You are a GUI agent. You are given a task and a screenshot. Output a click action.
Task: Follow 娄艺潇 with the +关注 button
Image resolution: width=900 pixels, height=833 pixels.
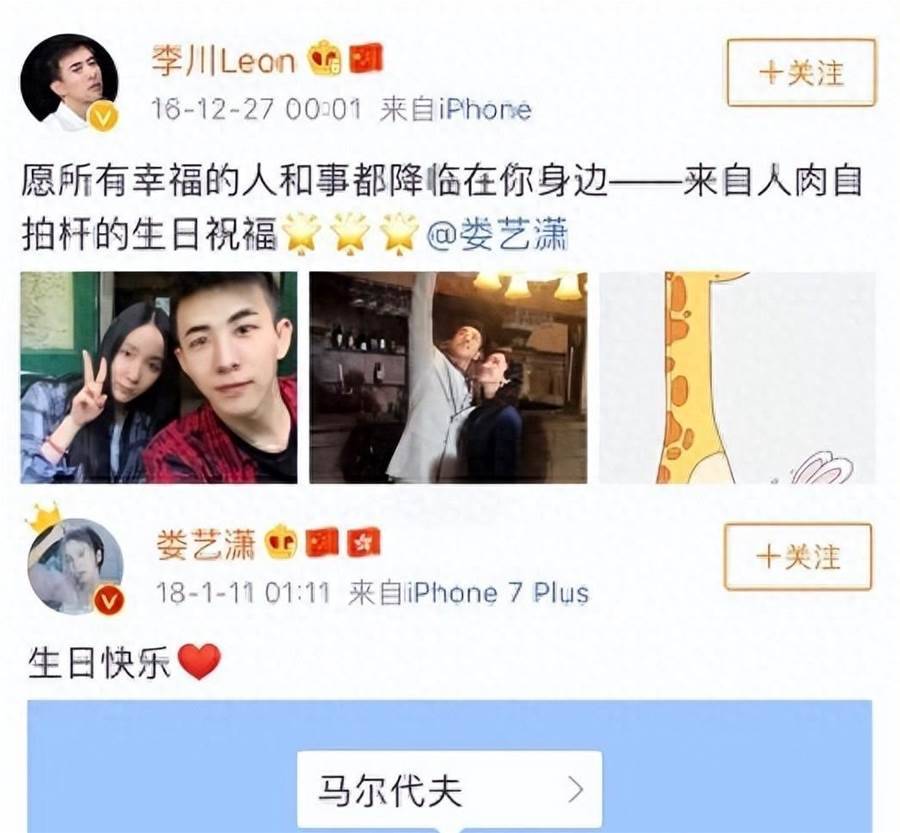(798, 556)
